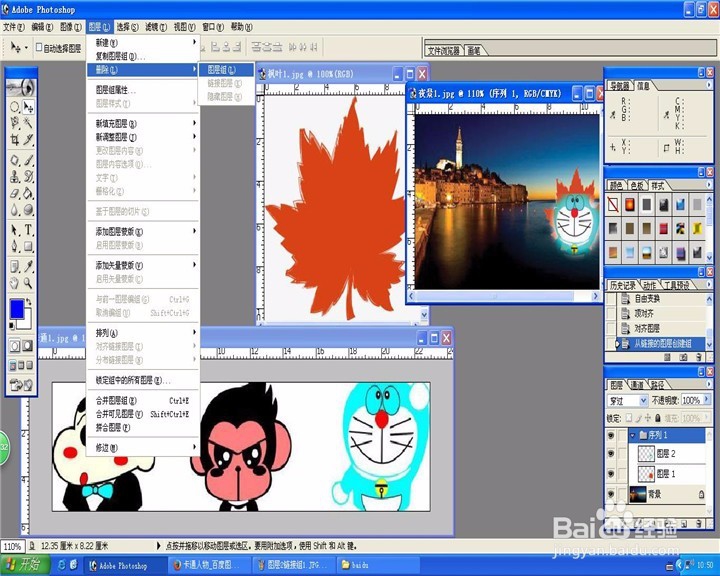Swap foreground and background colors
Image resolution: width=720 pixels, height=576 pixels.
[x=28, y=302]
